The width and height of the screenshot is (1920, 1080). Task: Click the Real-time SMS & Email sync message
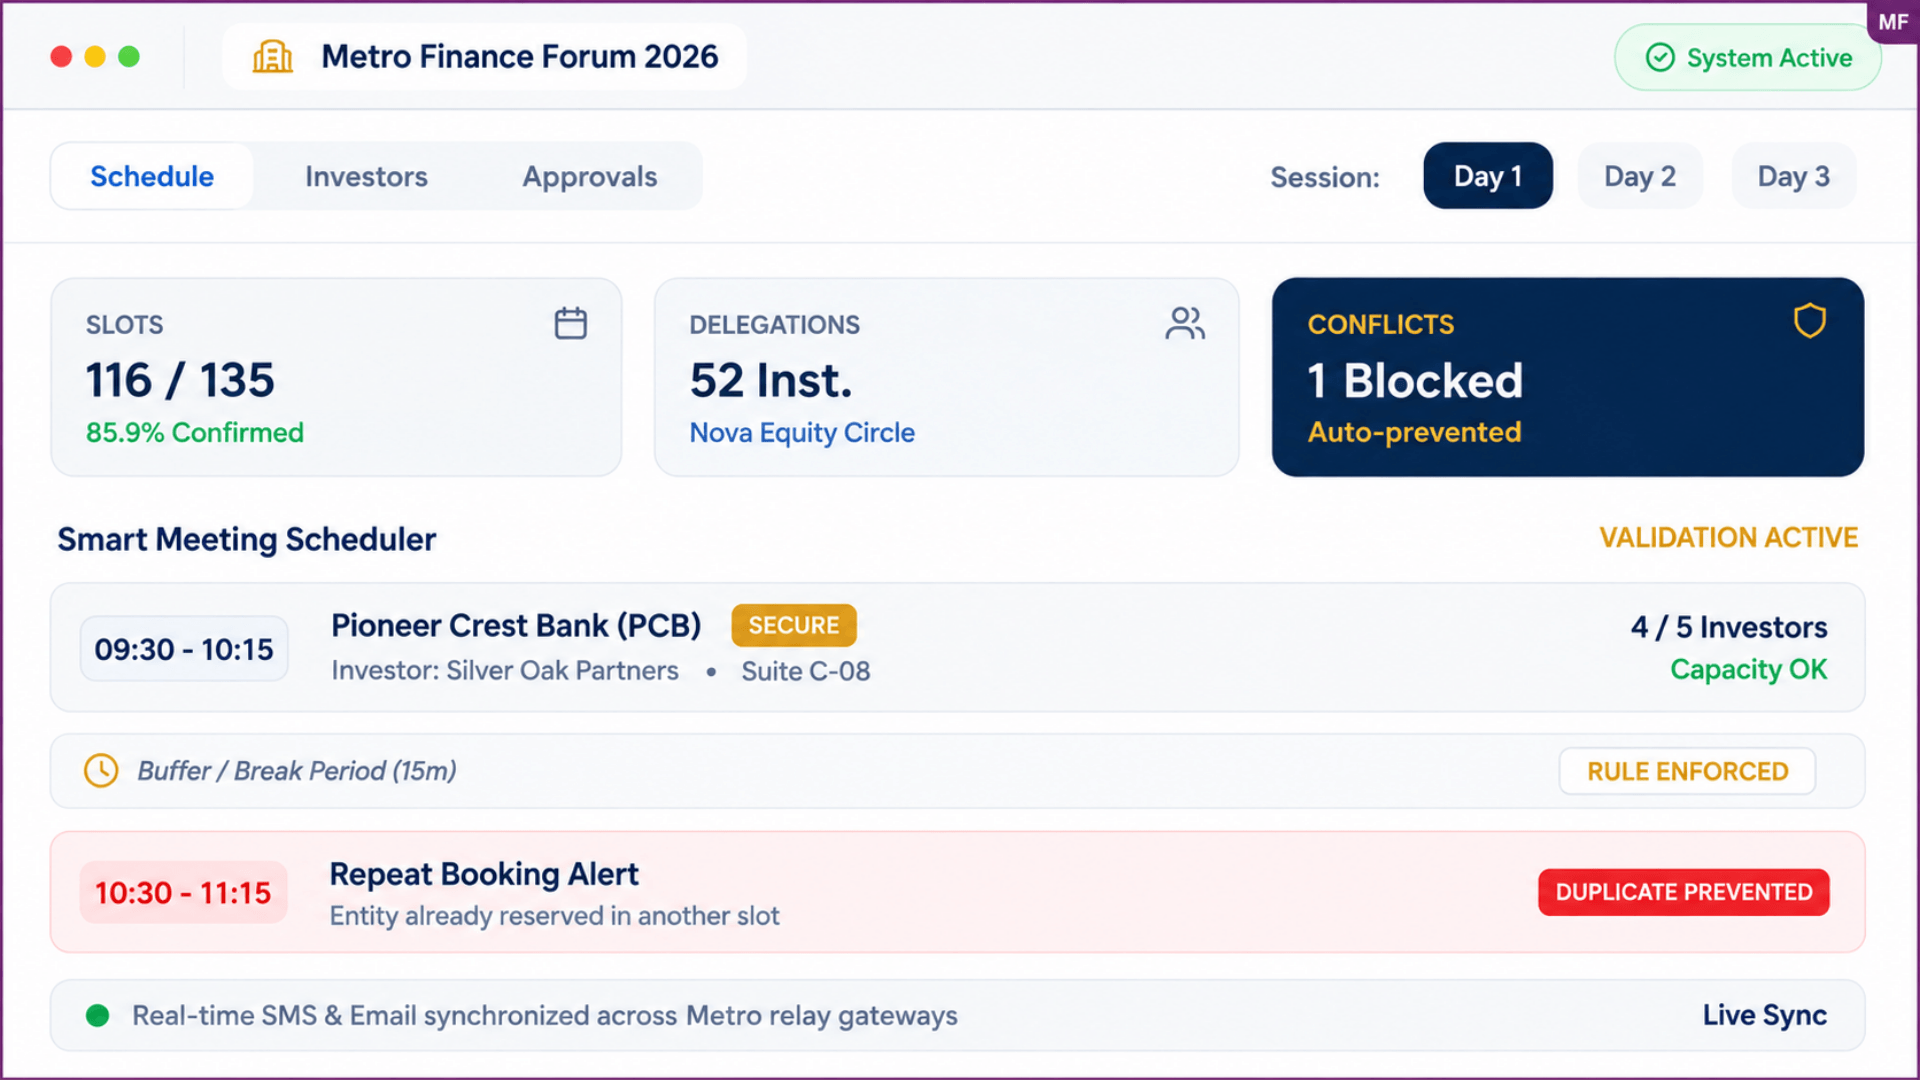pyautogui.click(x=545, y=1016)
